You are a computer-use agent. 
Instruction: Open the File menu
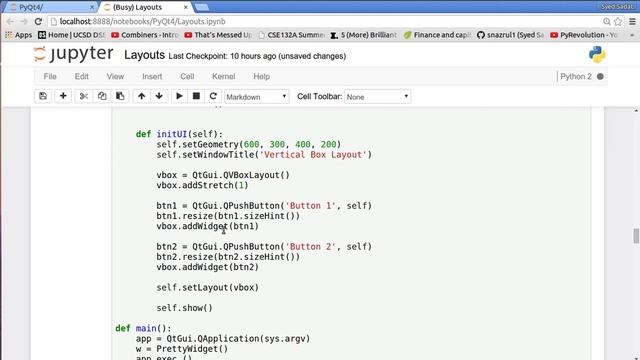tap(50, 77)
